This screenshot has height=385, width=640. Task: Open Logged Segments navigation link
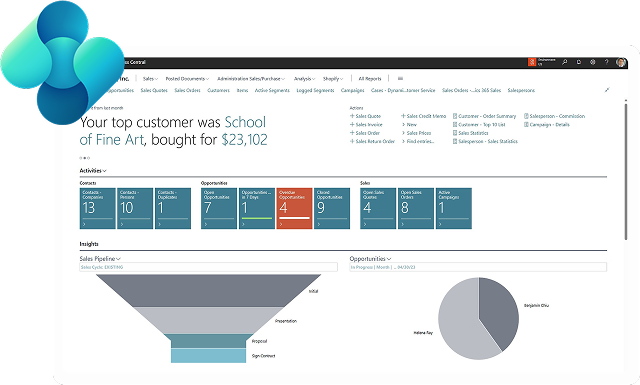pyautogui.click(x=315, y=90)
